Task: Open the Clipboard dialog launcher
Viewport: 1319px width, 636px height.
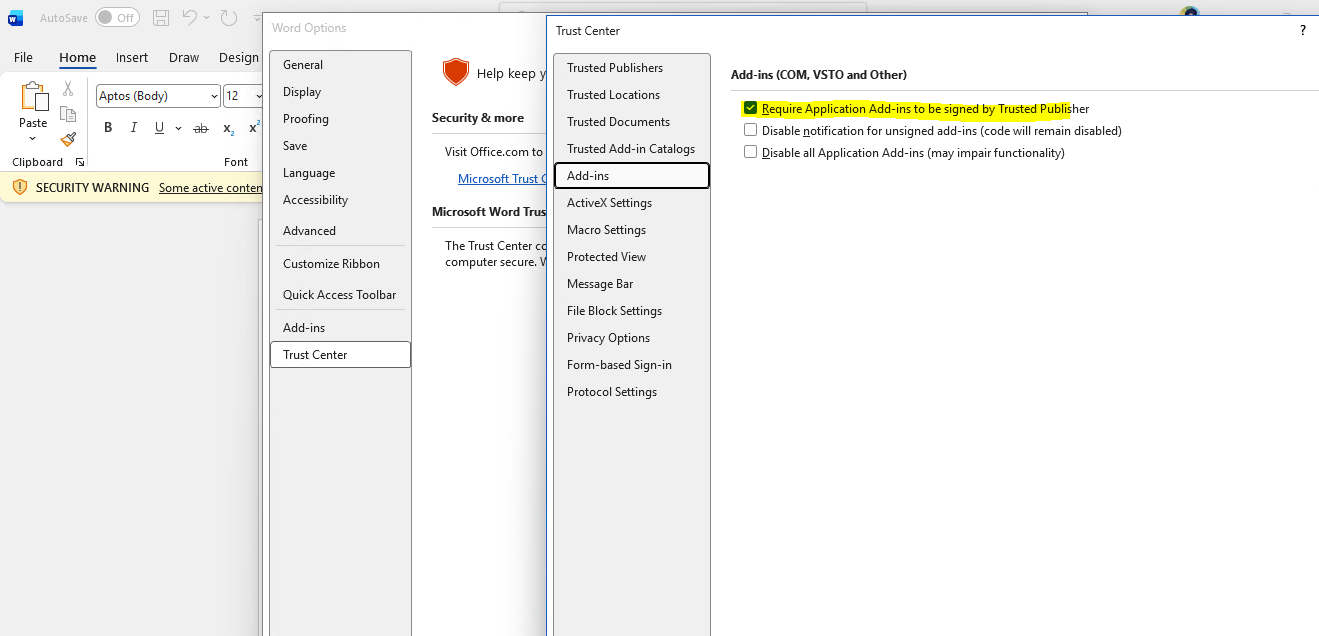Action: point(80,161)
